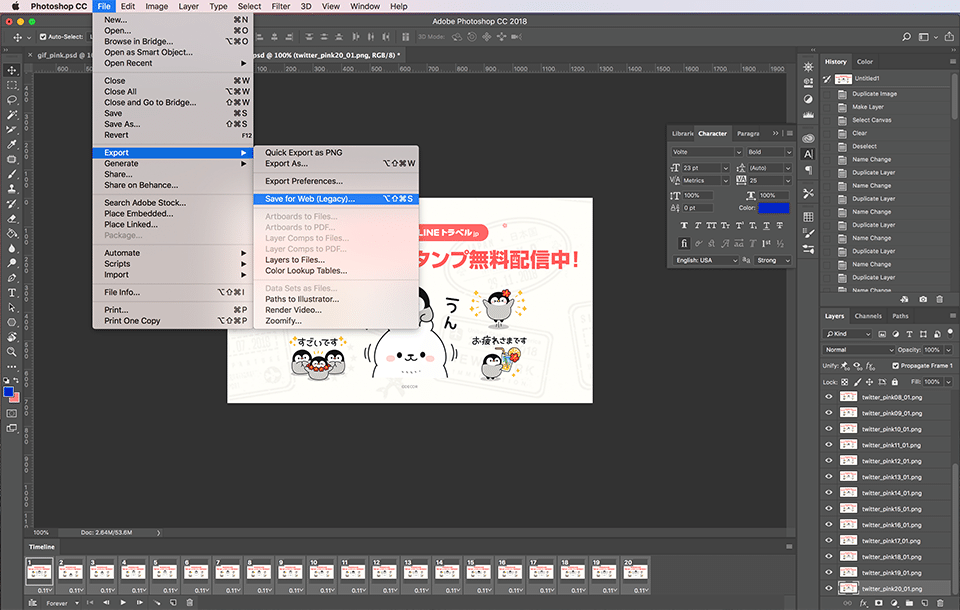The image size is (960, 610).
Task: Select the Paint Bucket tool
Action: (12, 233)
